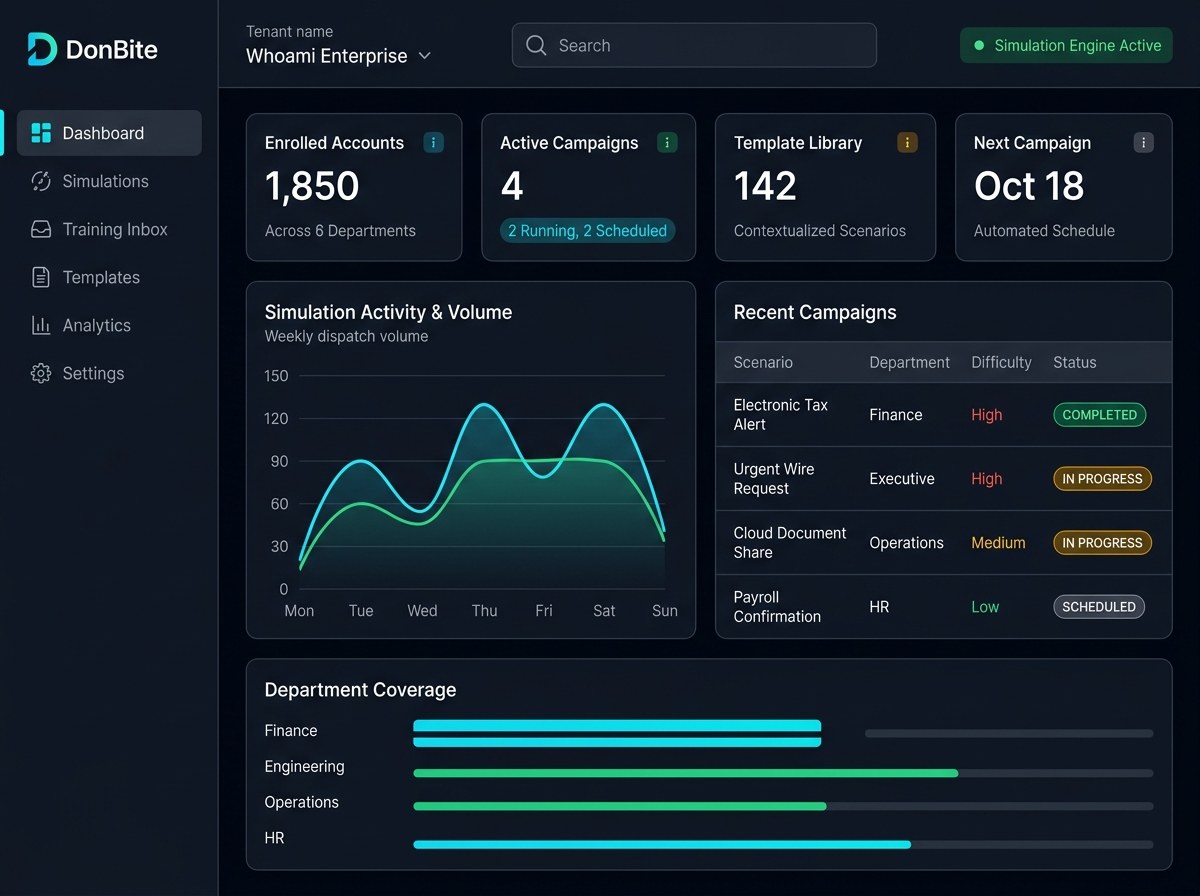Go to Dashboard in sidebar

(109, 133)
